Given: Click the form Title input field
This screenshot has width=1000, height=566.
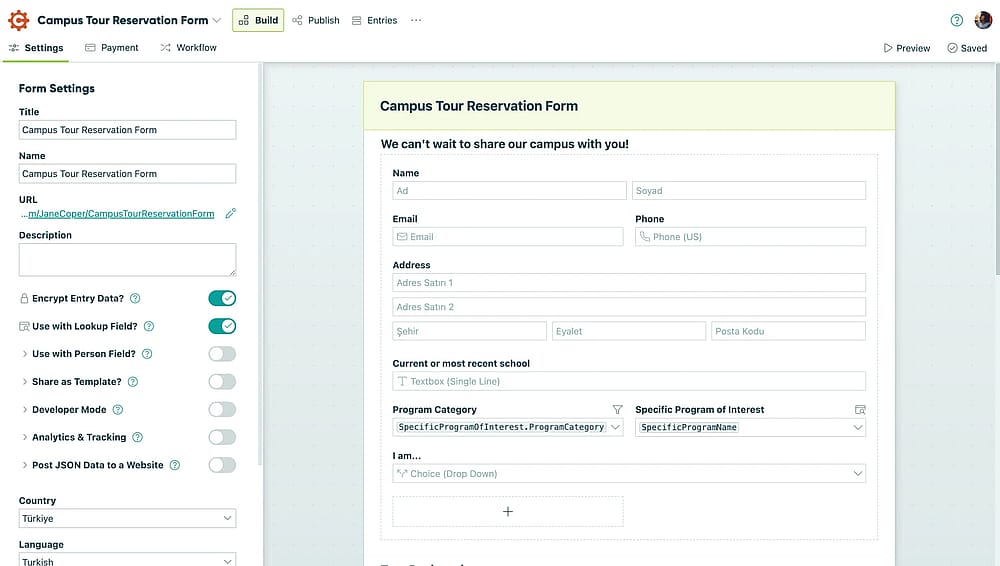Looking at the screenshot, I should [x=128, y=130].
